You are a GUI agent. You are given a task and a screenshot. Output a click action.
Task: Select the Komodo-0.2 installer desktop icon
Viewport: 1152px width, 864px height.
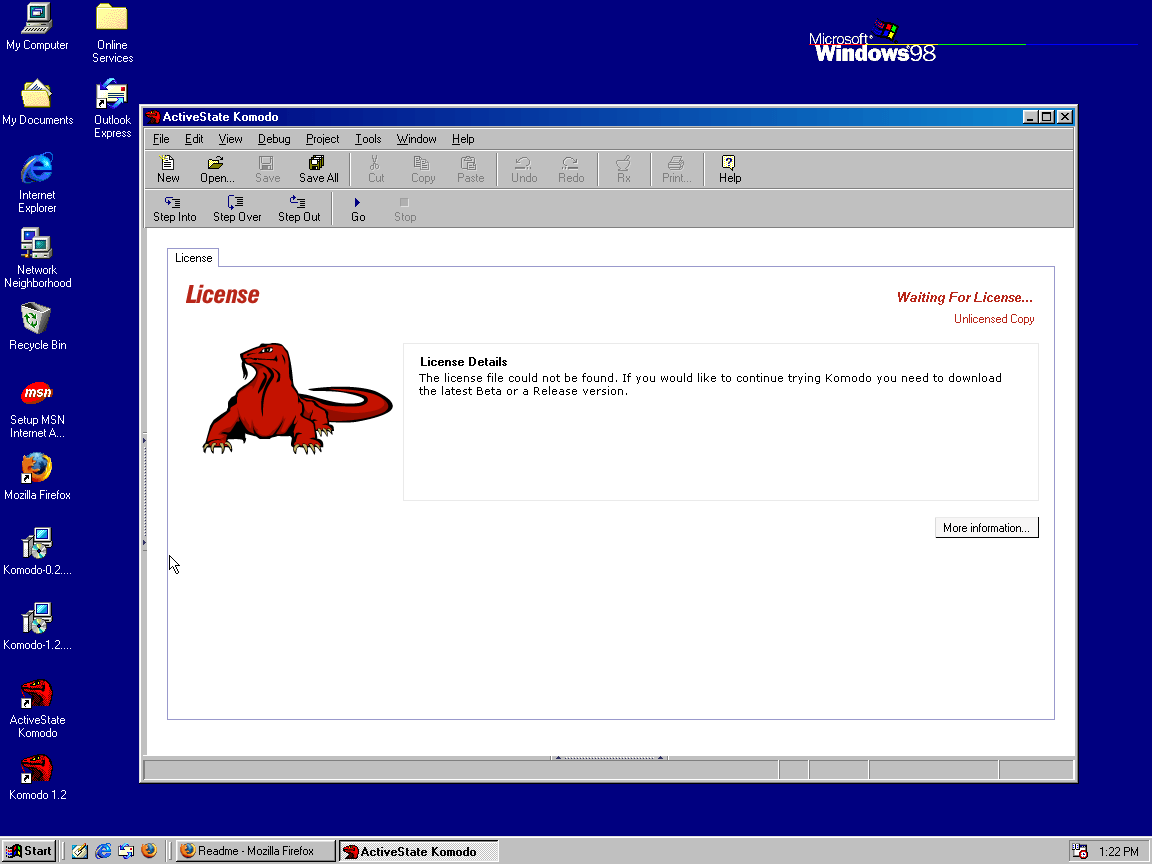(x=37, y=552)
